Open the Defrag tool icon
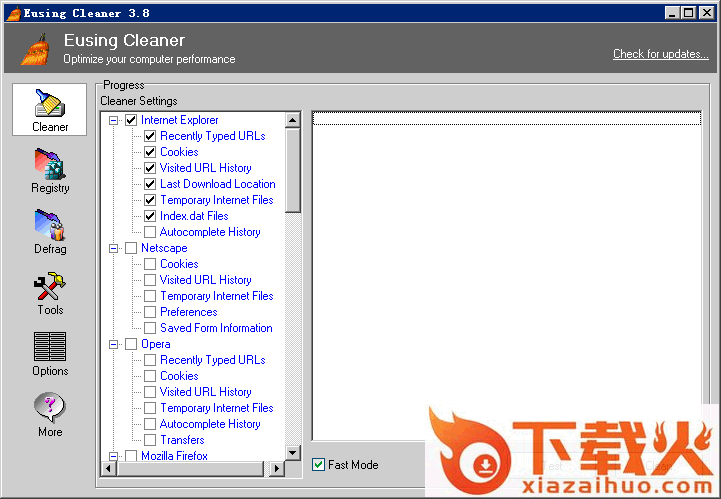721x499 pixels. click(x=50, y=225)
